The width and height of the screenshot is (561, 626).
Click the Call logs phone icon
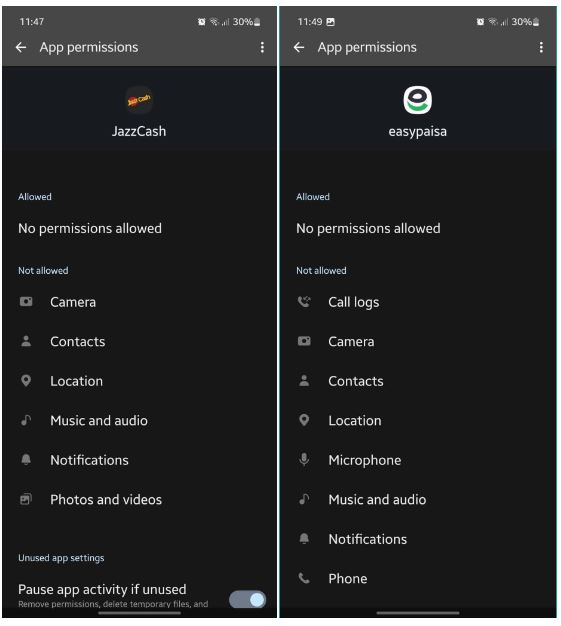(x=304, y=301)
